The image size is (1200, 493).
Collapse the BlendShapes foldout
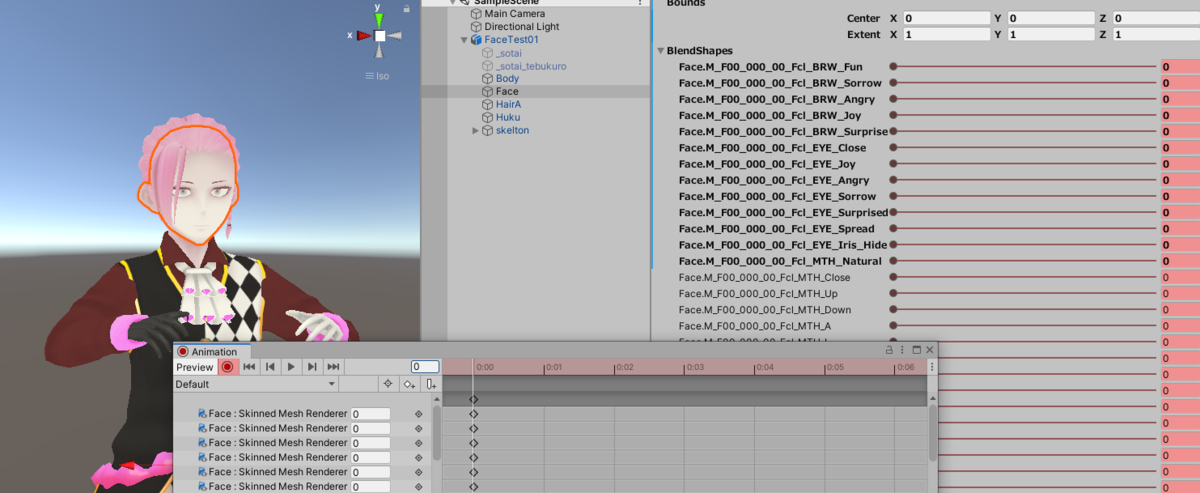[x=661, y=51]
